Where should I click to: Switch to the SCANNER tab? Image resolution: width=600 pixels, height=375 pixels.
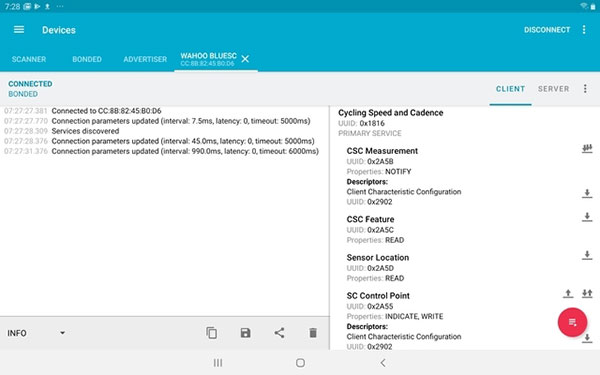(29, 59)
